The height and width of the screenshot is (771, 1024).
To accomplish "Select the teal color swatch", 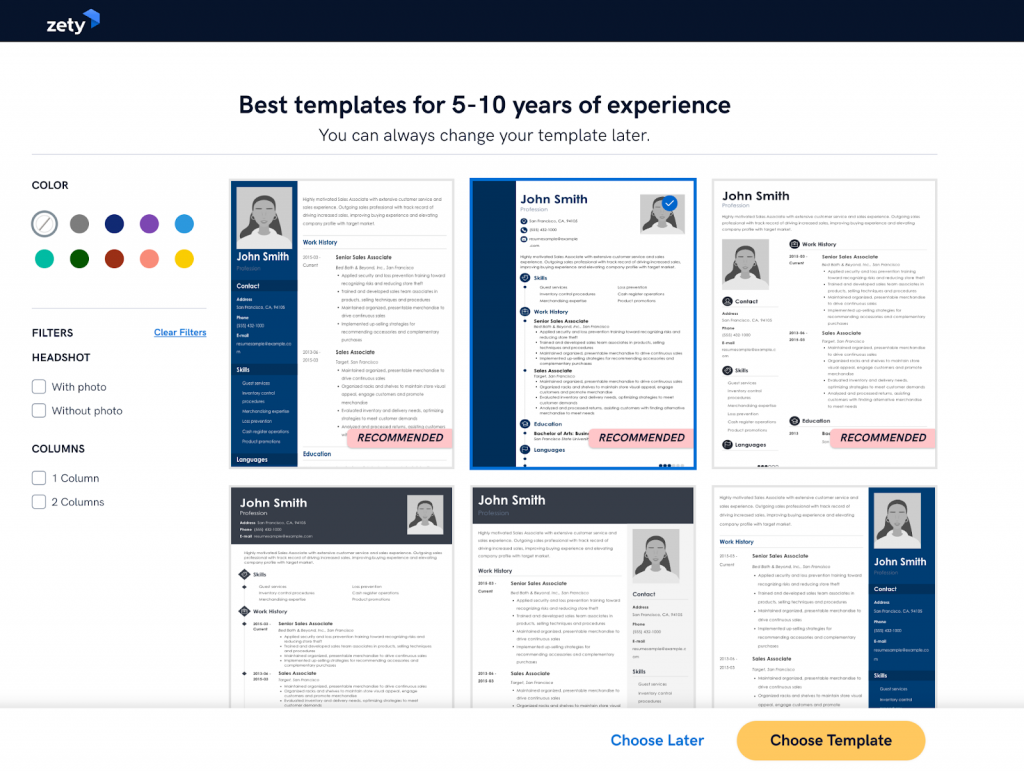I will [44, 258].
